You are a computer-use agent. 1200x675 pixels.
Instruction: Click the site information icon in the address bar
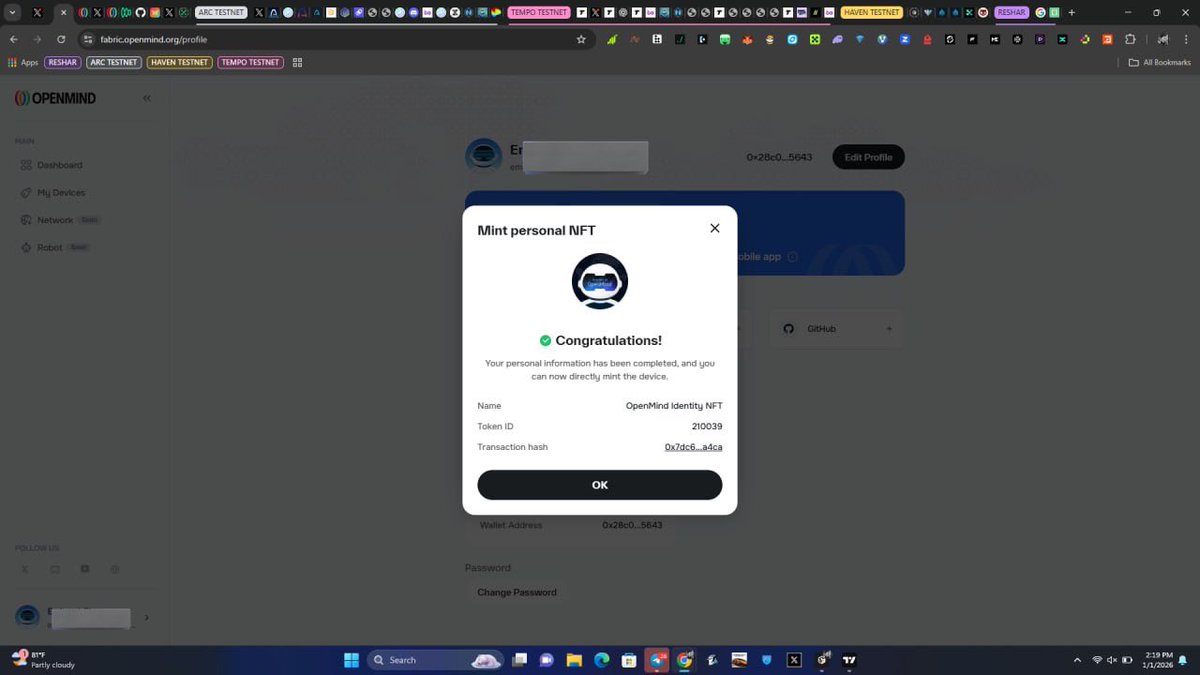(88, 39)
